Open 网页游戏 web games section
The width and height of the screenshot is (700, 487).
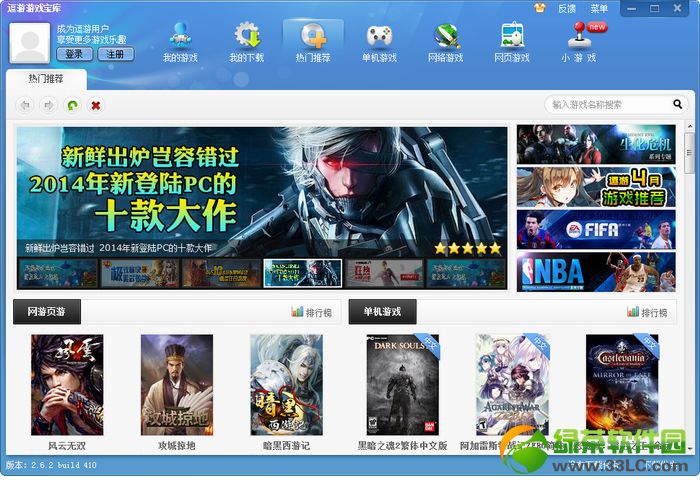click(x=512, y=42)
